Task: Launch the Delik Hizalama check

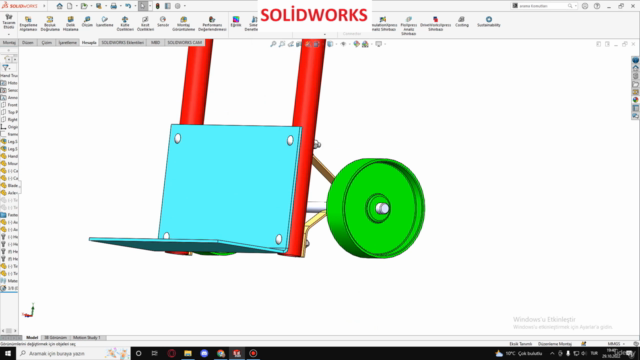Action: coord(70,24)
